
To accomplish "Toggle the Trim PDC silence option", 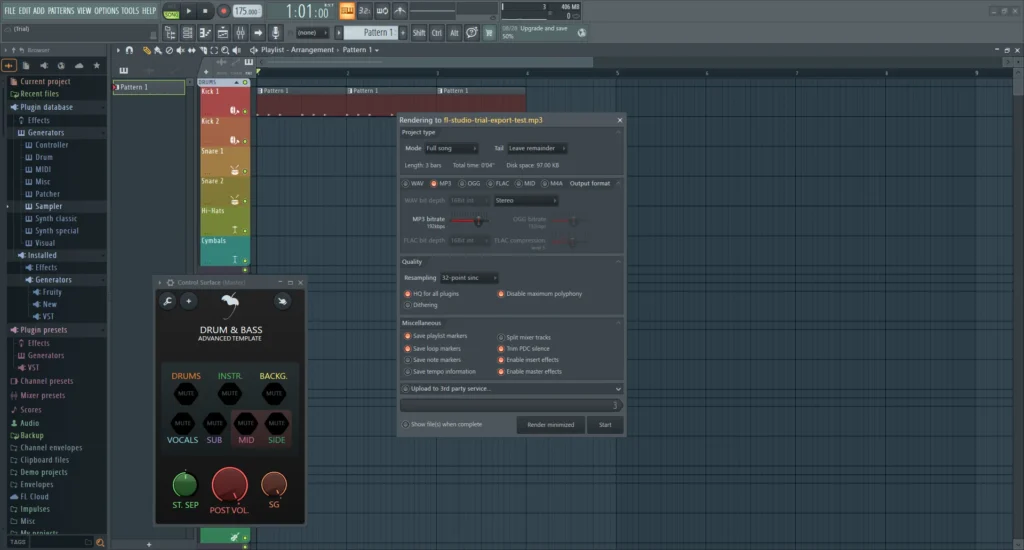I will (x=524, y=349).
